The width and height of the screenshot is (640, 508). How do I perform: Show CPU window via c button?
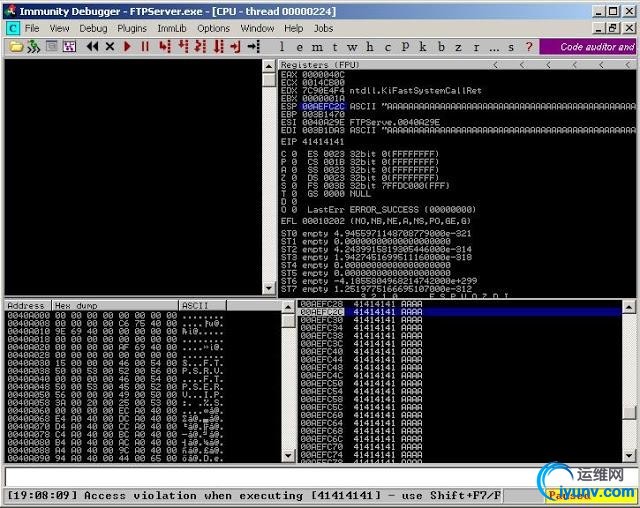(387, 47)
